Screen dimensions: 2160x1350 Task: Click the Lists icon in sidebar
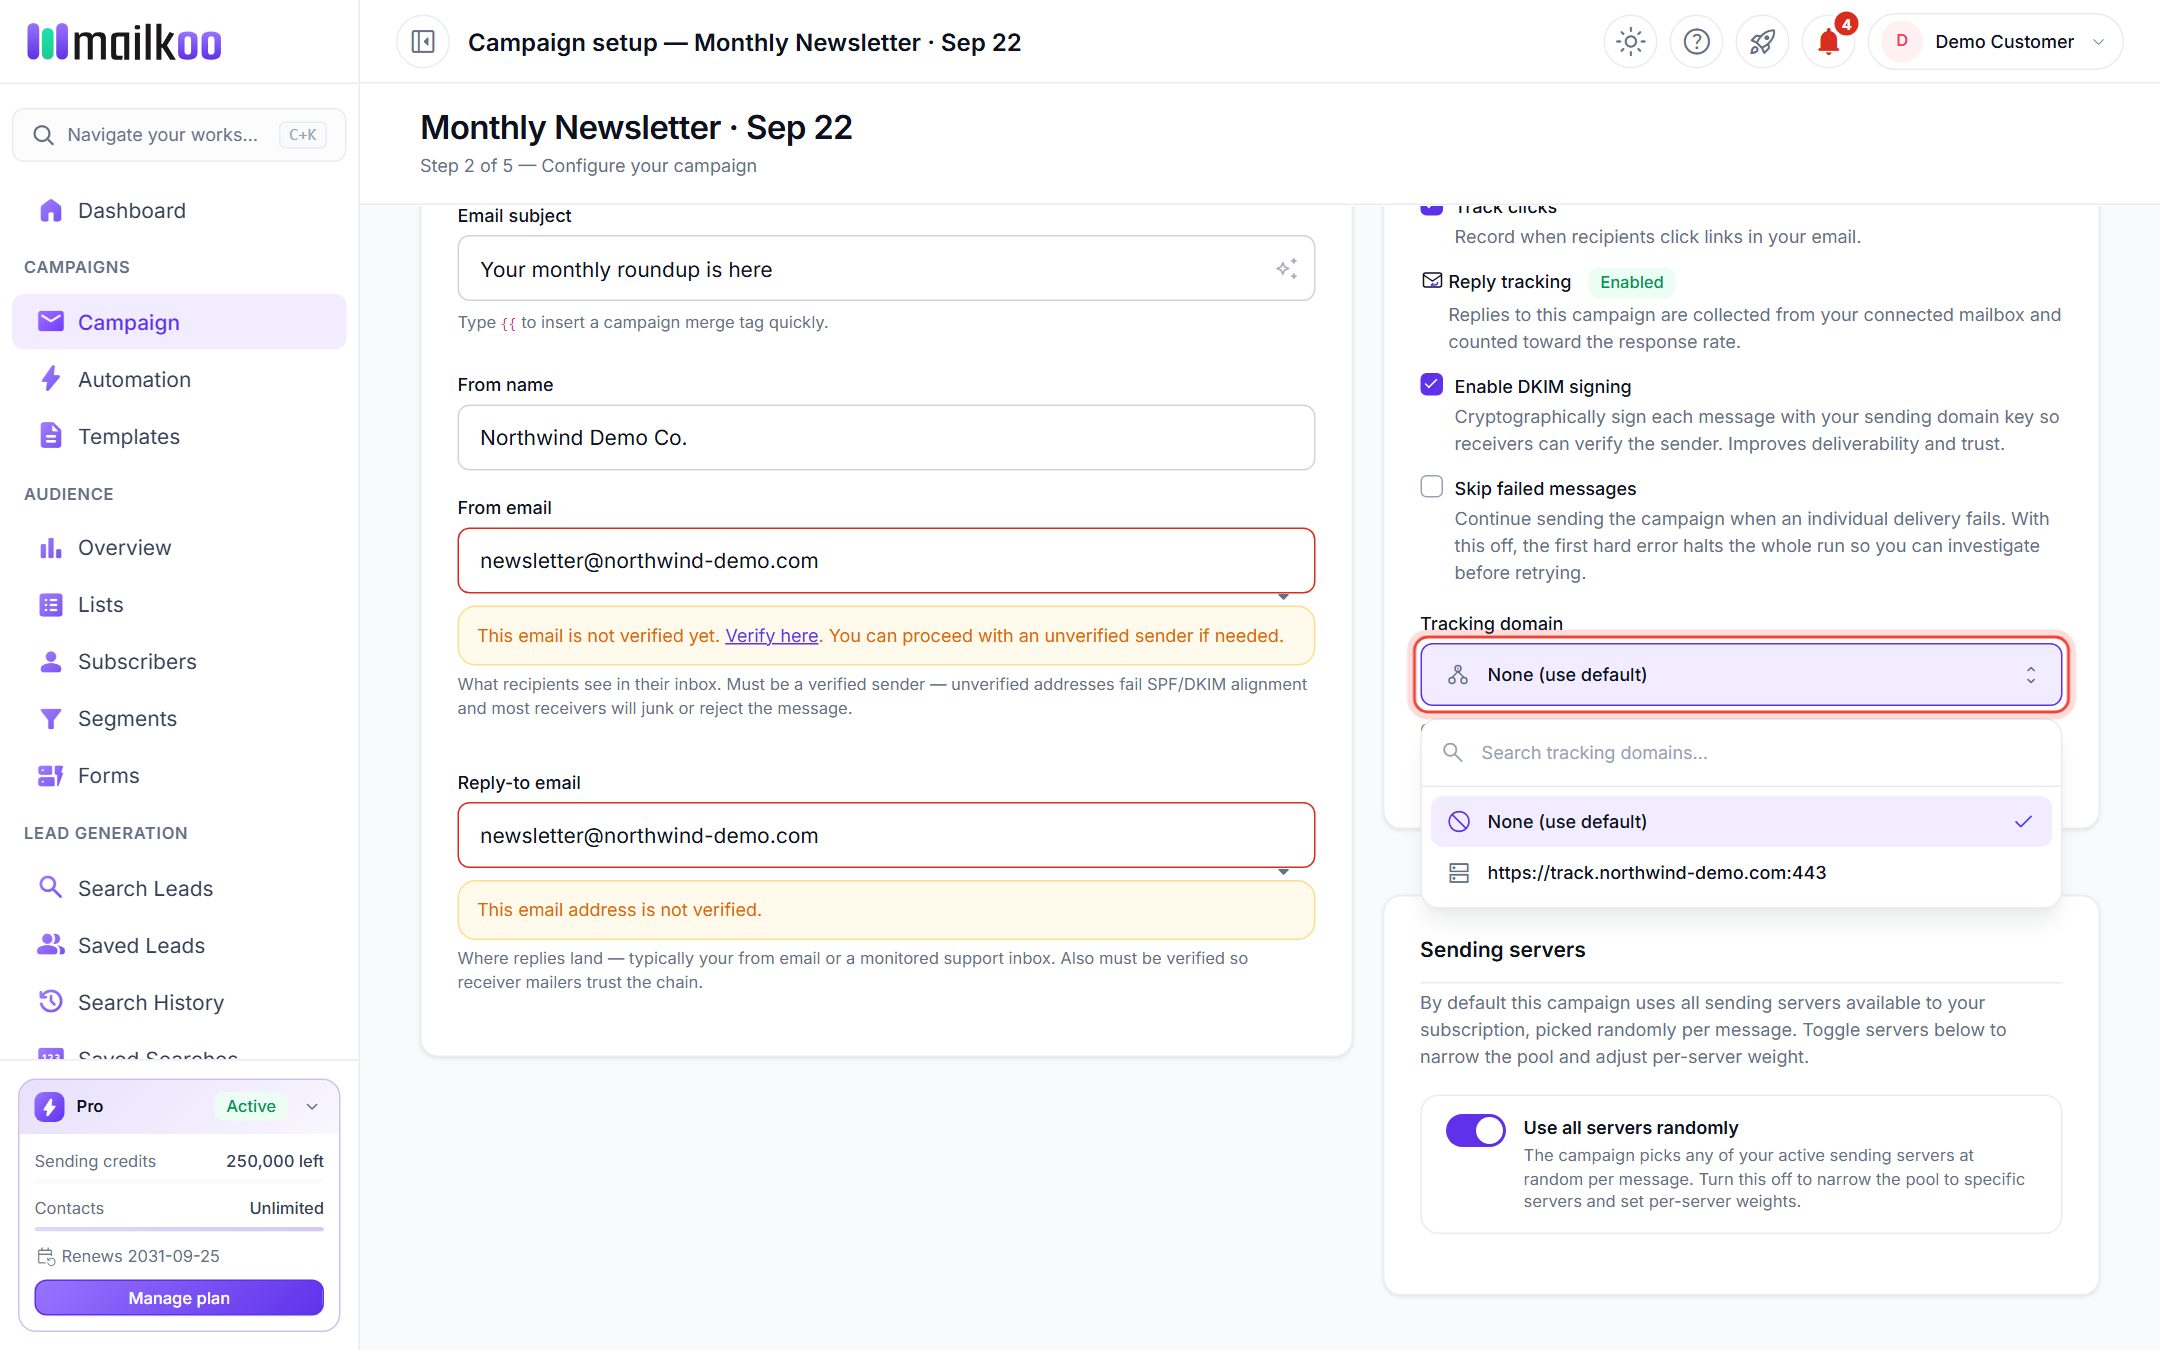(50, 605)
